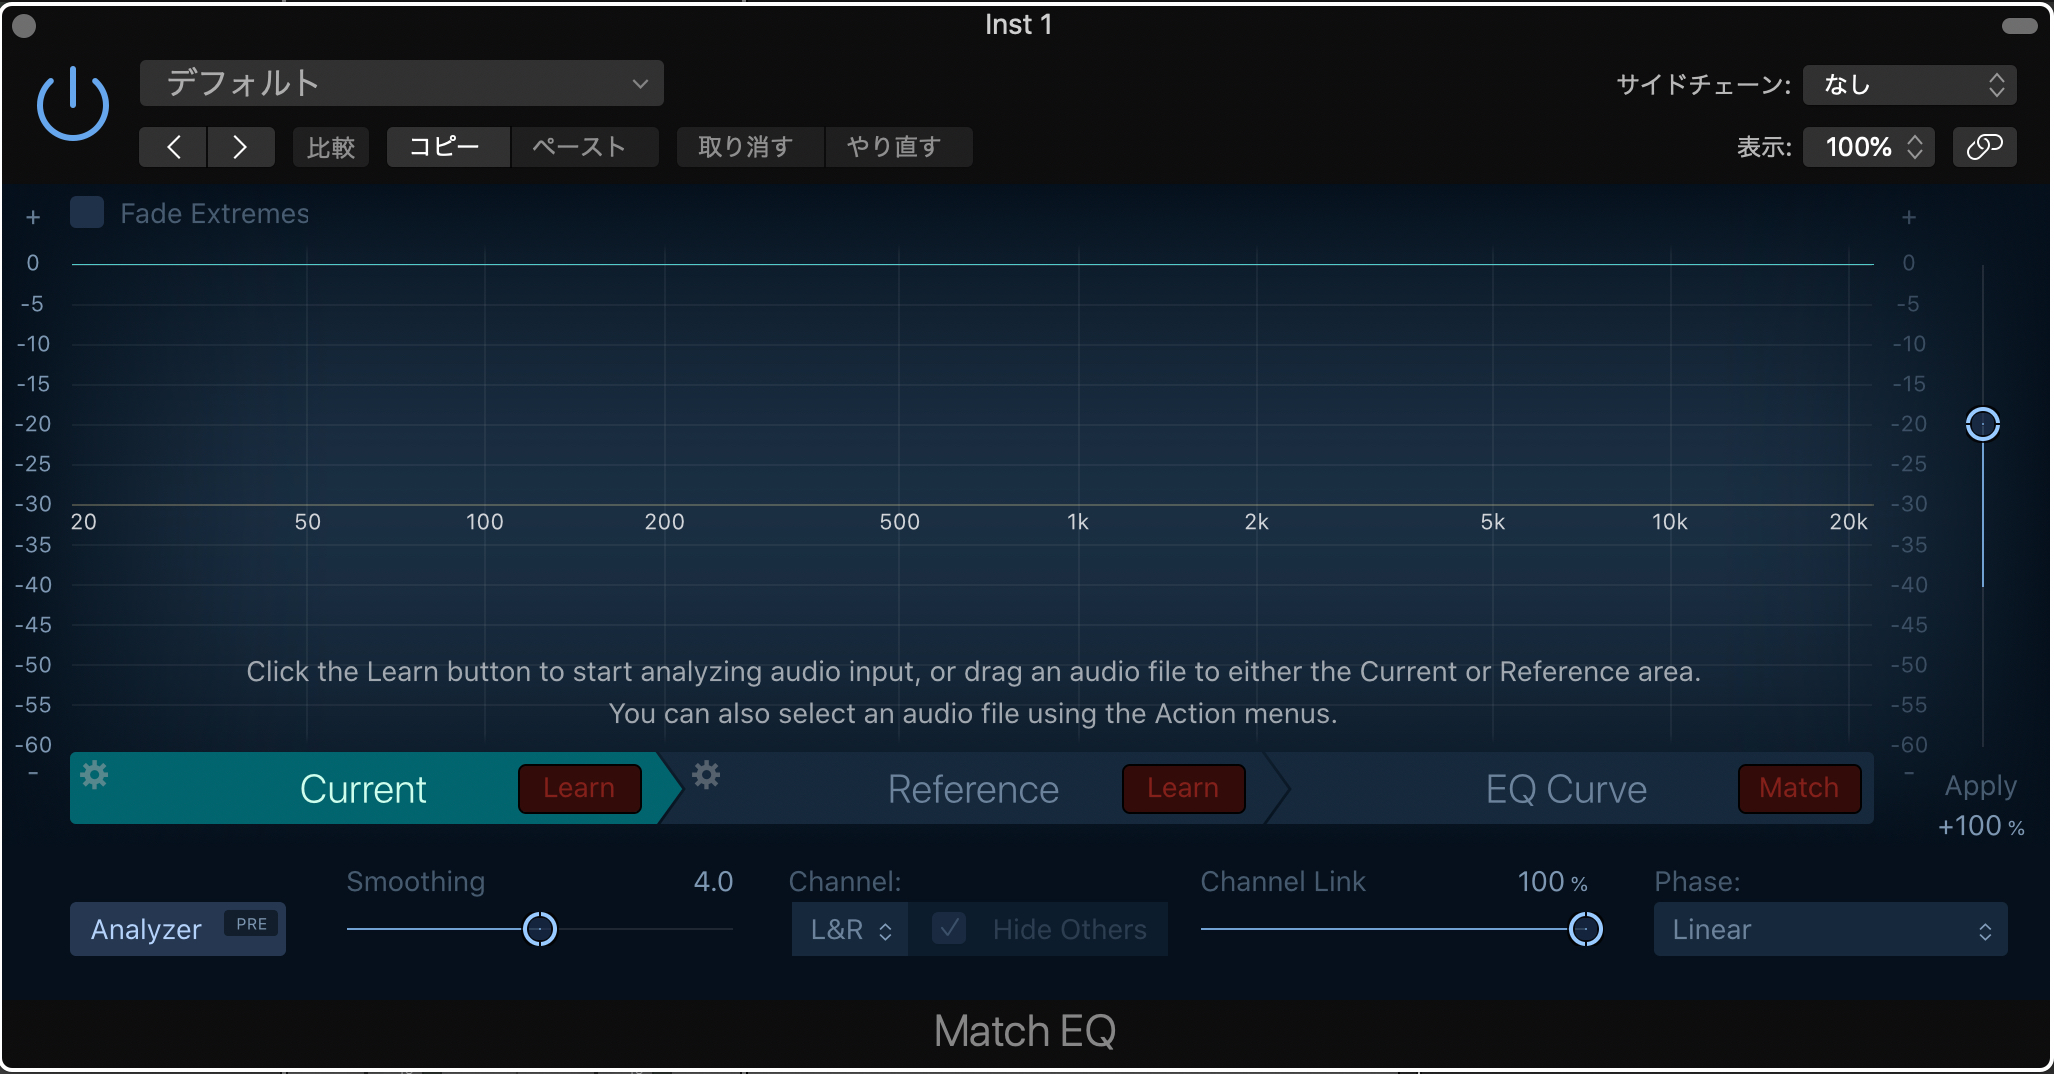Click left plus scale zoom button

pos(33,217)
